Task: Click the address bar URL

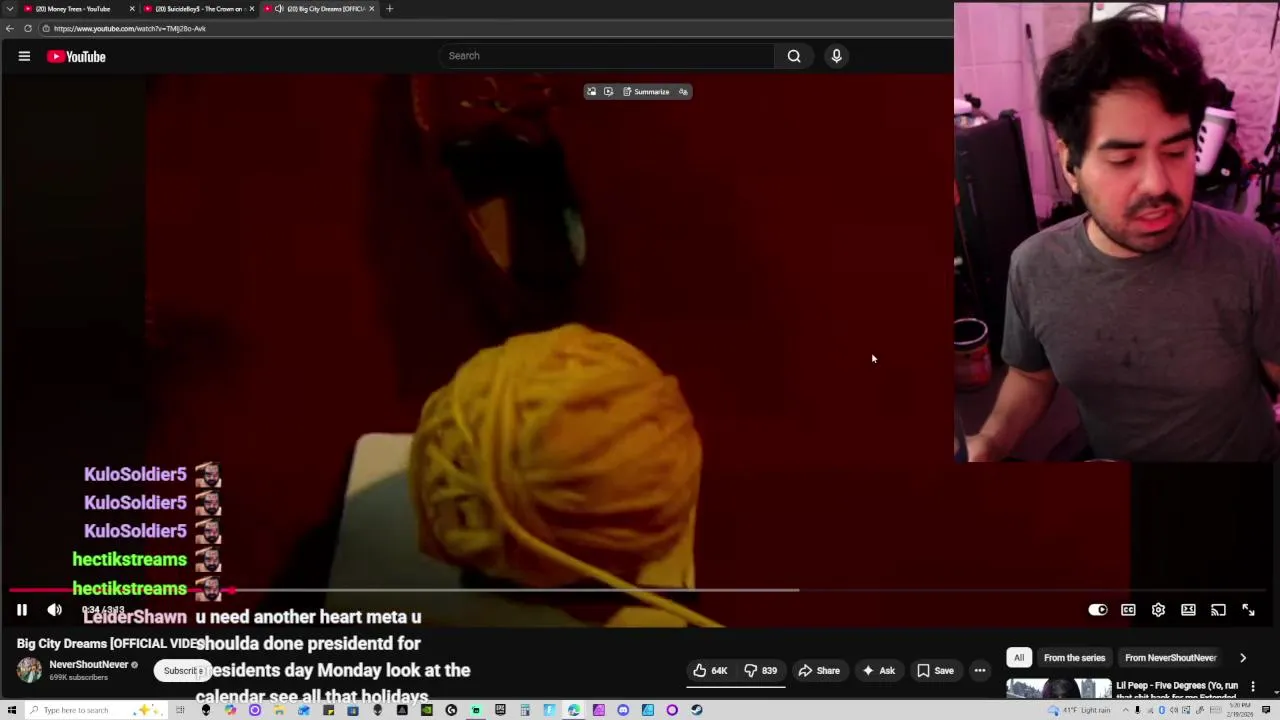Action: pos(130,29)
